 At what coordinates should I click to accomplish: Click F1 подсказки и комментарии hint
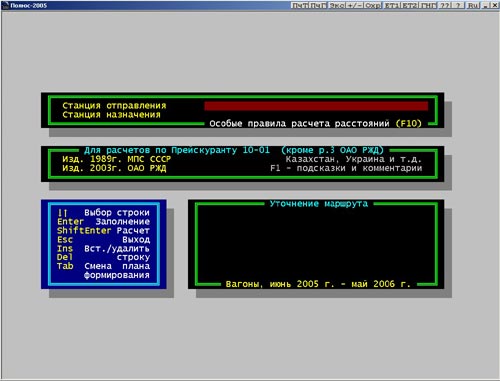[346, 168]
